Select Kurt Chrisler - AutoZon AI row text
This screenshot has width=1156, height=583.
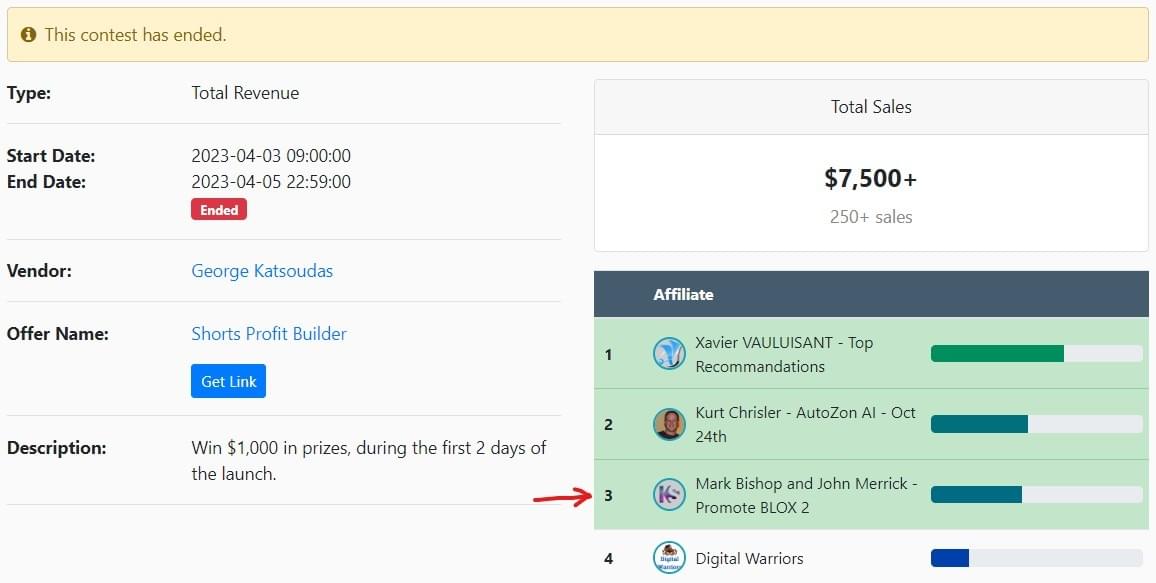pyautogui.click(x=805, y=424)
